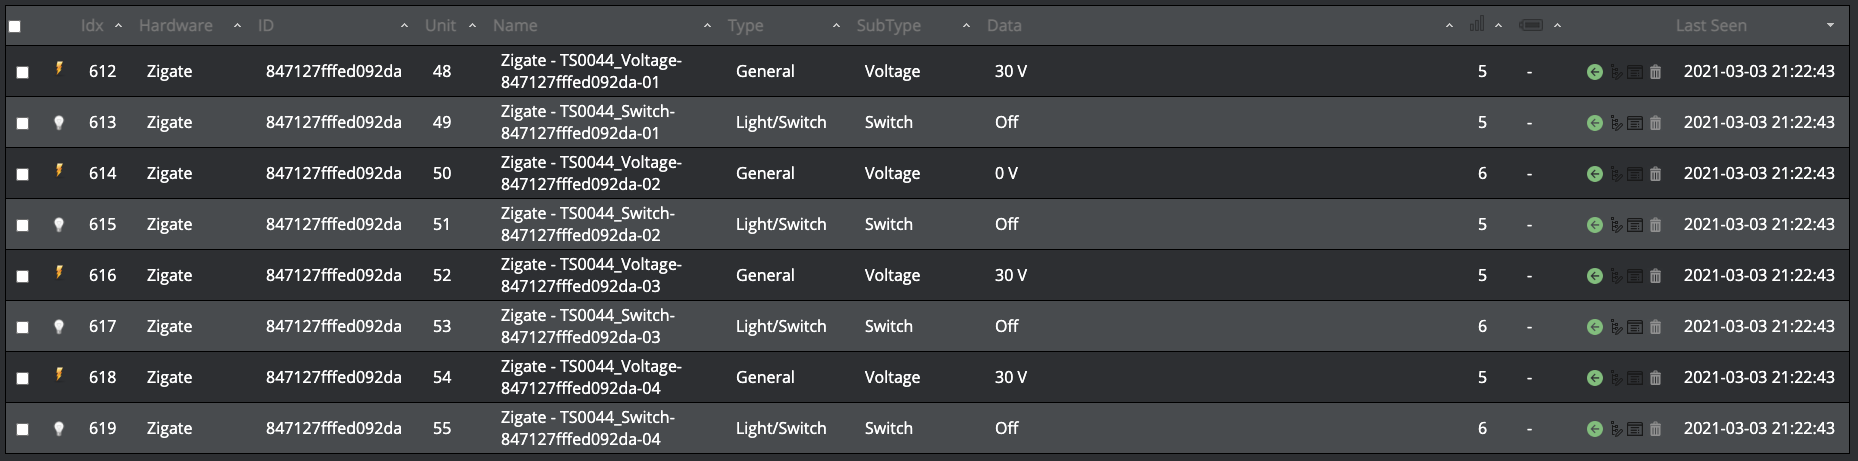This screenshot has height=461, width=1858.
Task: Rename device 619 using the edit icon
Action: point(1616,429)
